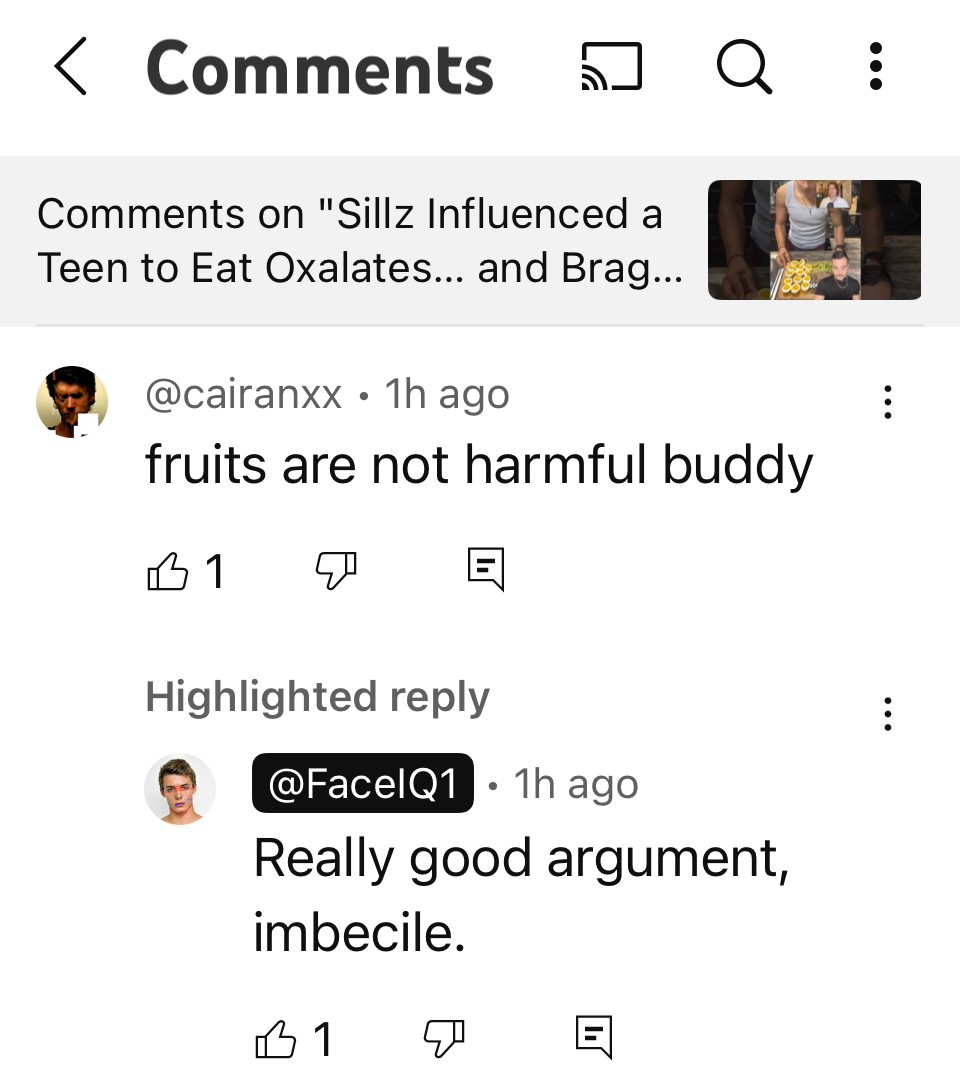Like the reply by @FaceIQ1
Image resolution: width=960 pixels, height=1087 pixels.
point(276,1038)
